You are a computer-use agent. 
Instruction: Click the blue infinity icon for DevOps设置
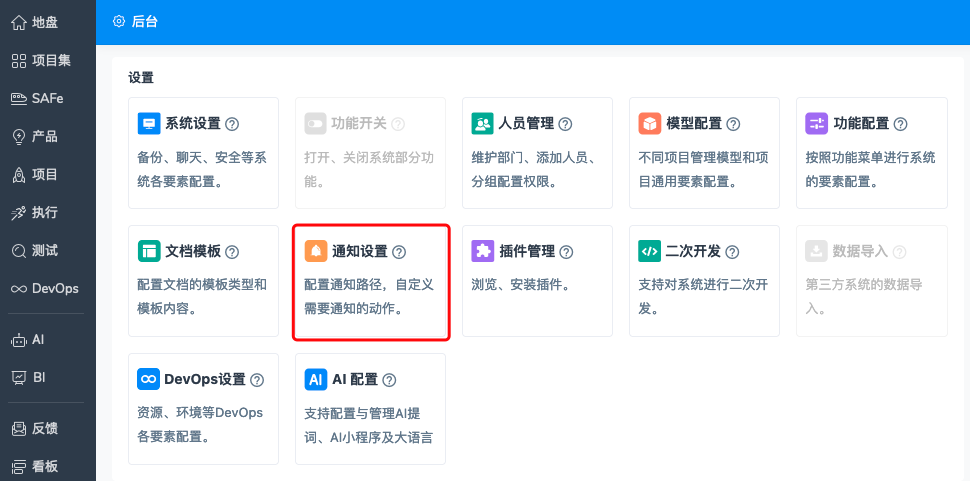pos(149,380)
